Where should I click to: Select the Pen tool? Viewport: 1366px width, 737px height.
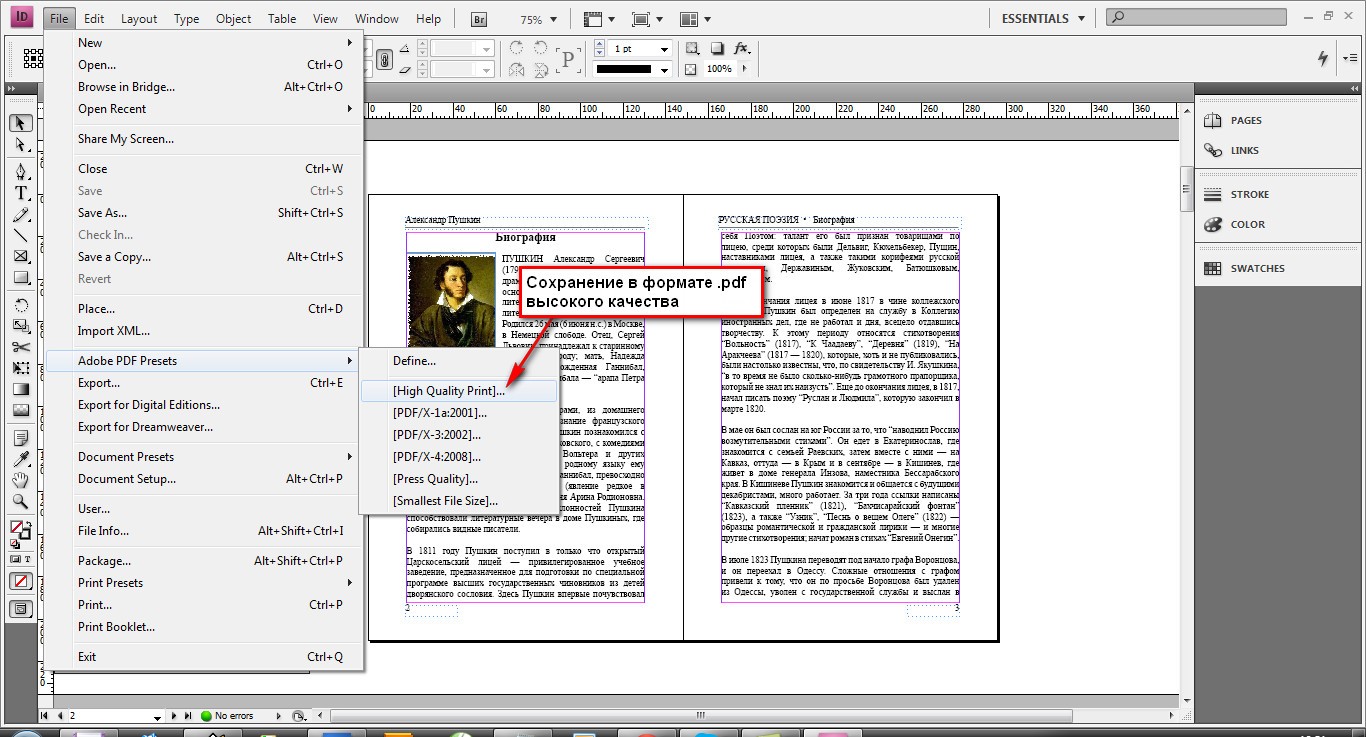pos(20,171)
